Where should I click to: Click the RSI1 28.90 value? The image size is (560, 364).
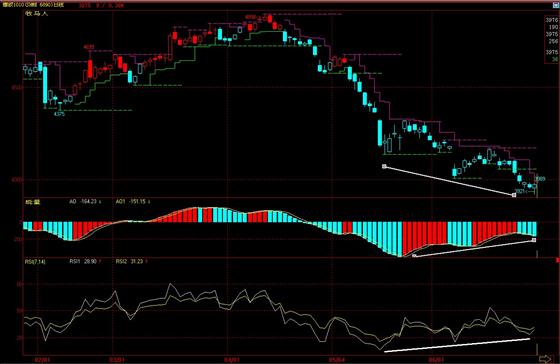85,261
